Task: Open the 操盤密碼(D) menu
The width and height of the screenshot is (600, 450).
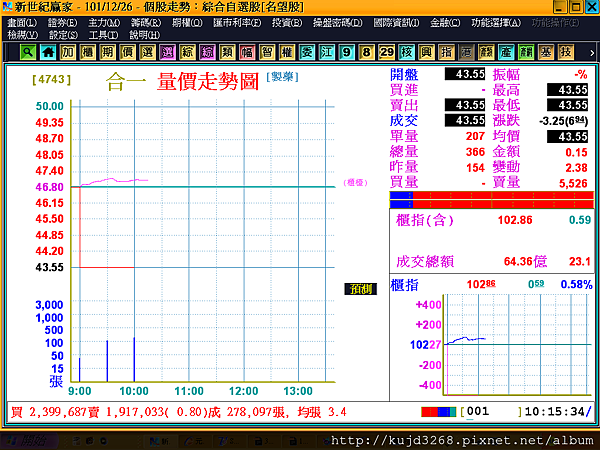Action: pyautogui.click(x=338, y=23)
